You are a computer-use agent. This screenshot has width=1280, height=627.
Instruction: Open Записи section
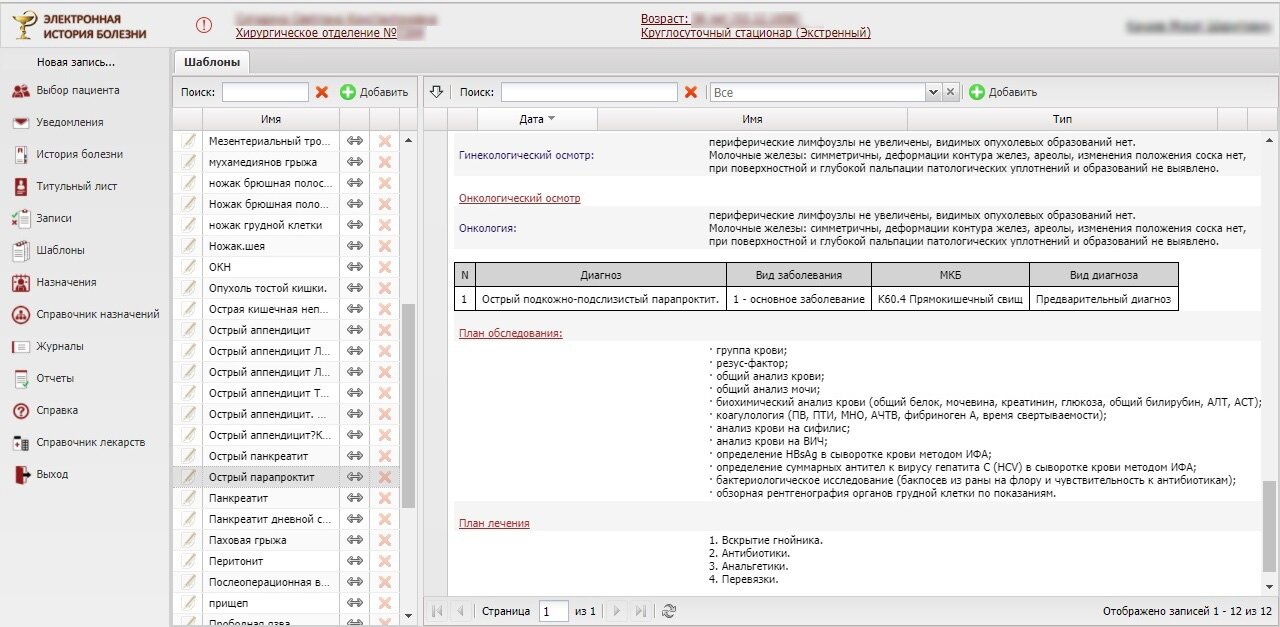(53, 218)
